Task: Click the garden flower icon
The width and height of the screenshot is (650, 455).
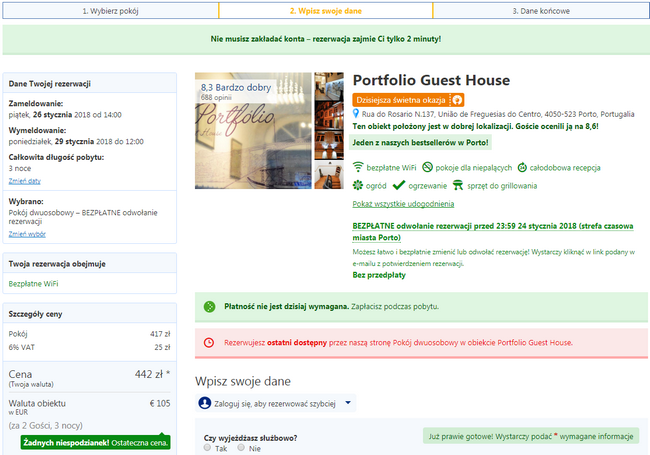Action: (x=357, y=185)
